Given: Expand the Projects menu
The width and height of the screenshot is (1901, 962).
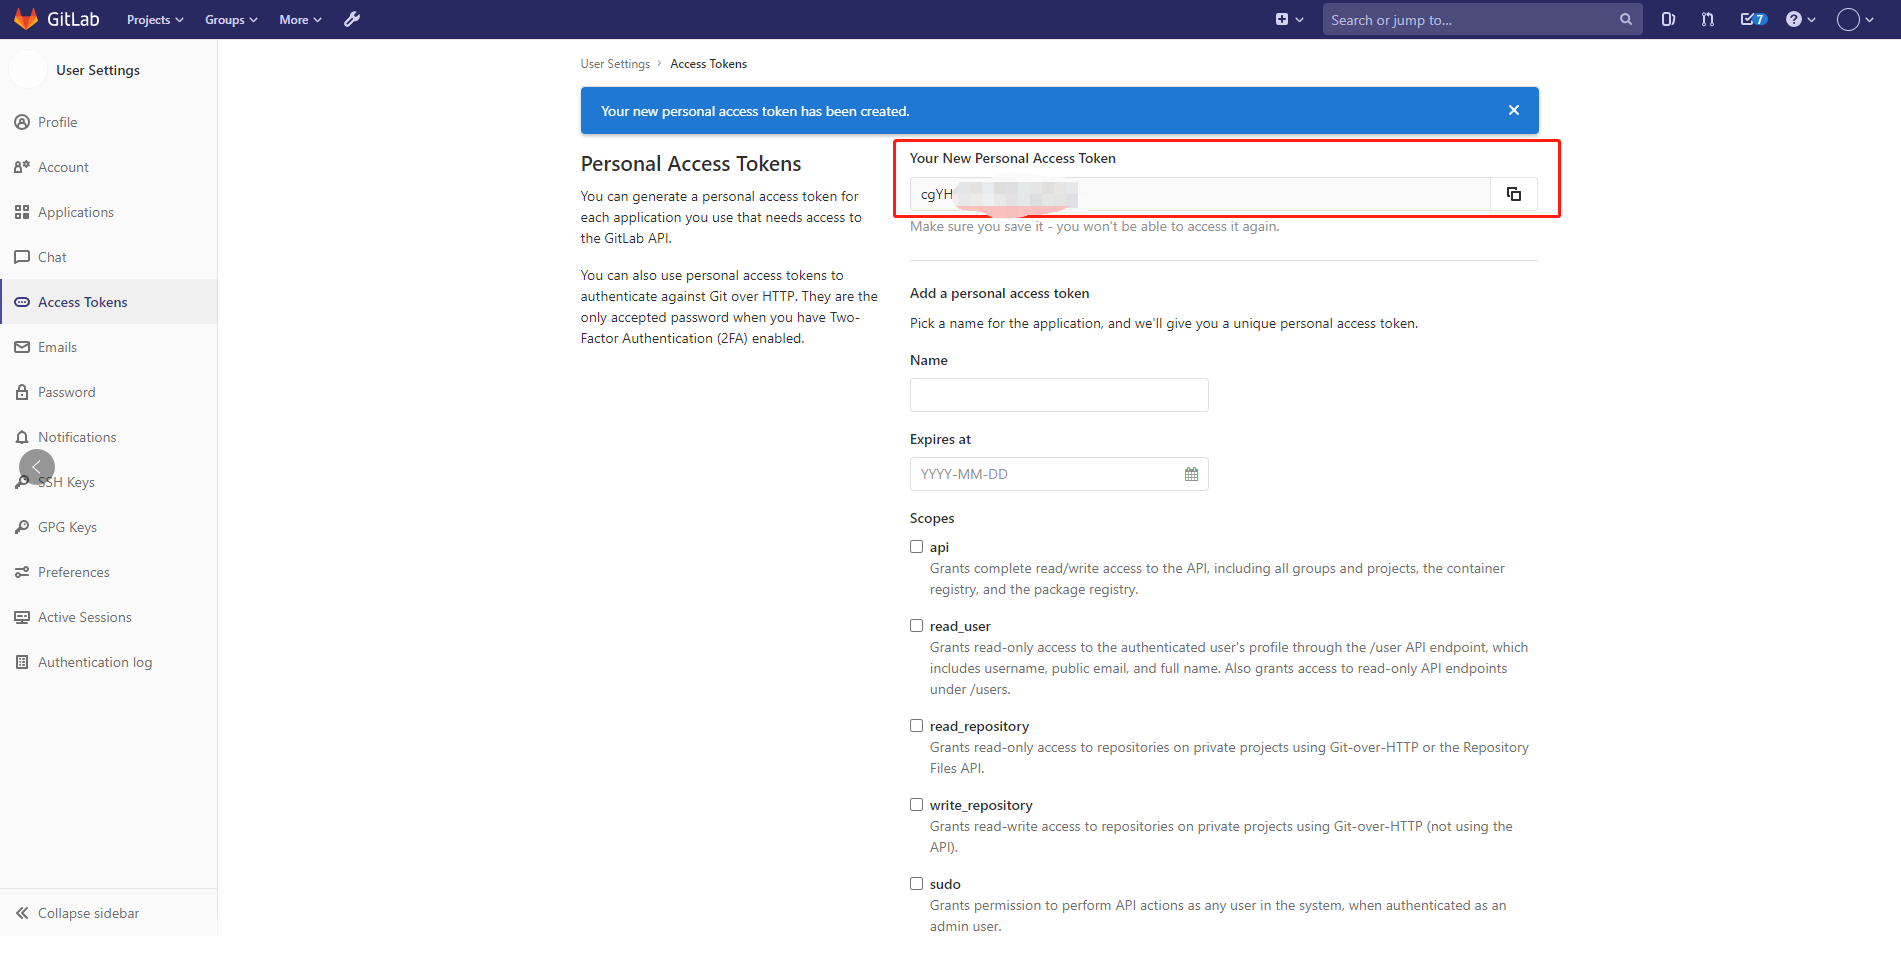Looking at the screenshot, I should coord(155,20).
